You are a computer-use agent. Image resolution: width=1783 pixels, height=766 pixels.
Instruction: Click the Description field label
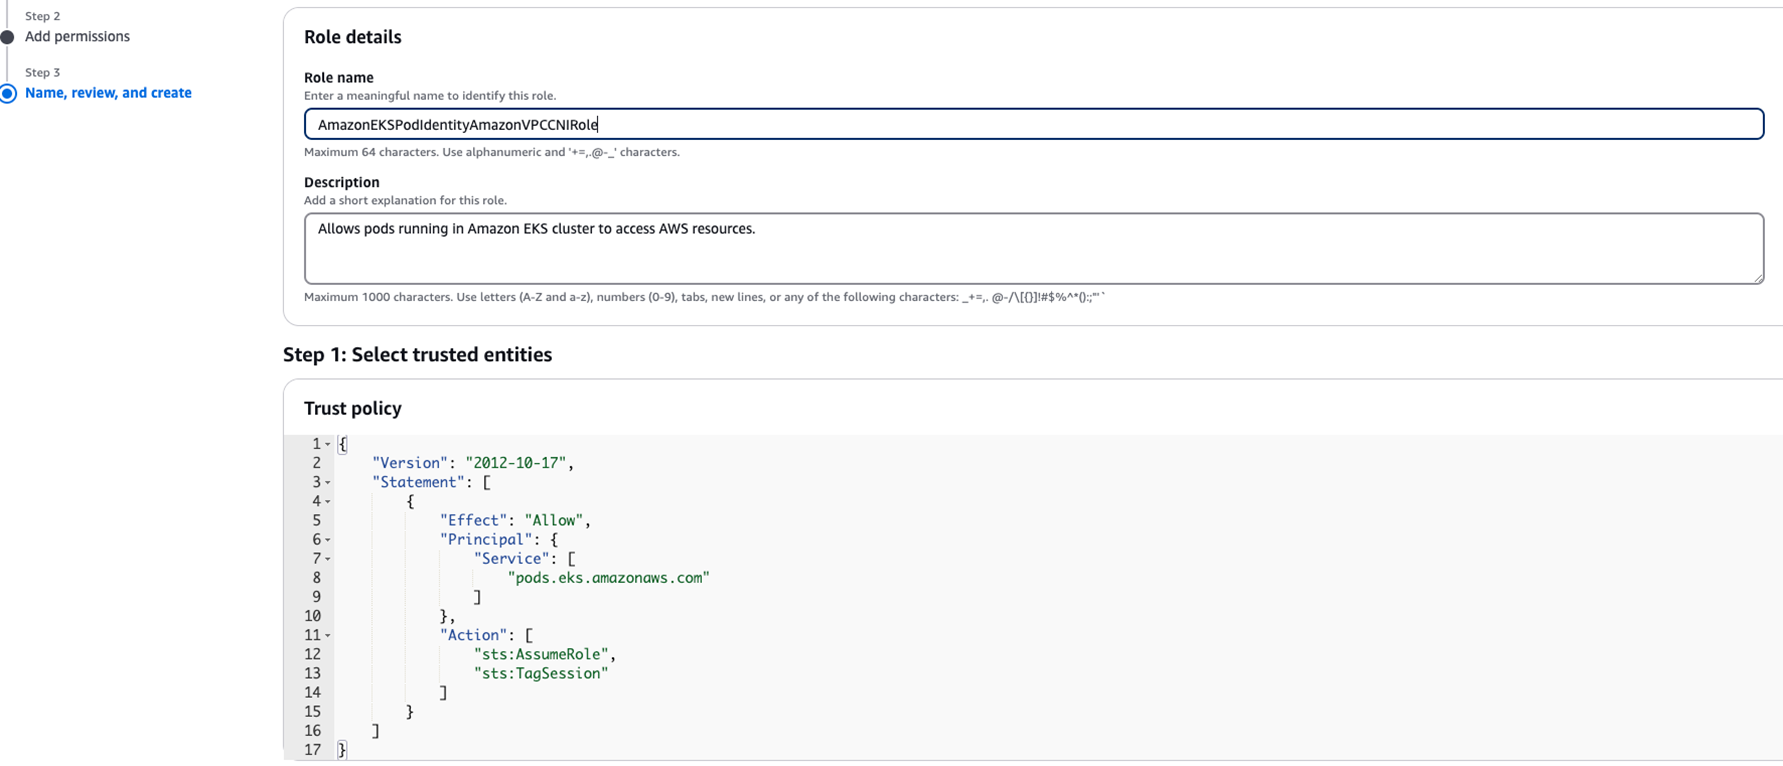342,182
